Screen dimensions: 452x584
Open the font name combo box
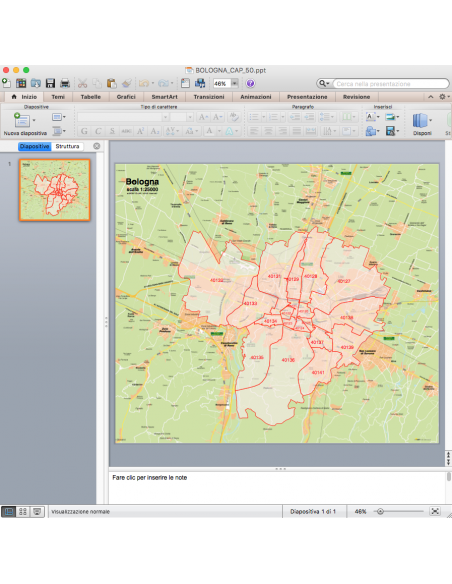pyautogui.click(x=123, y=117)
